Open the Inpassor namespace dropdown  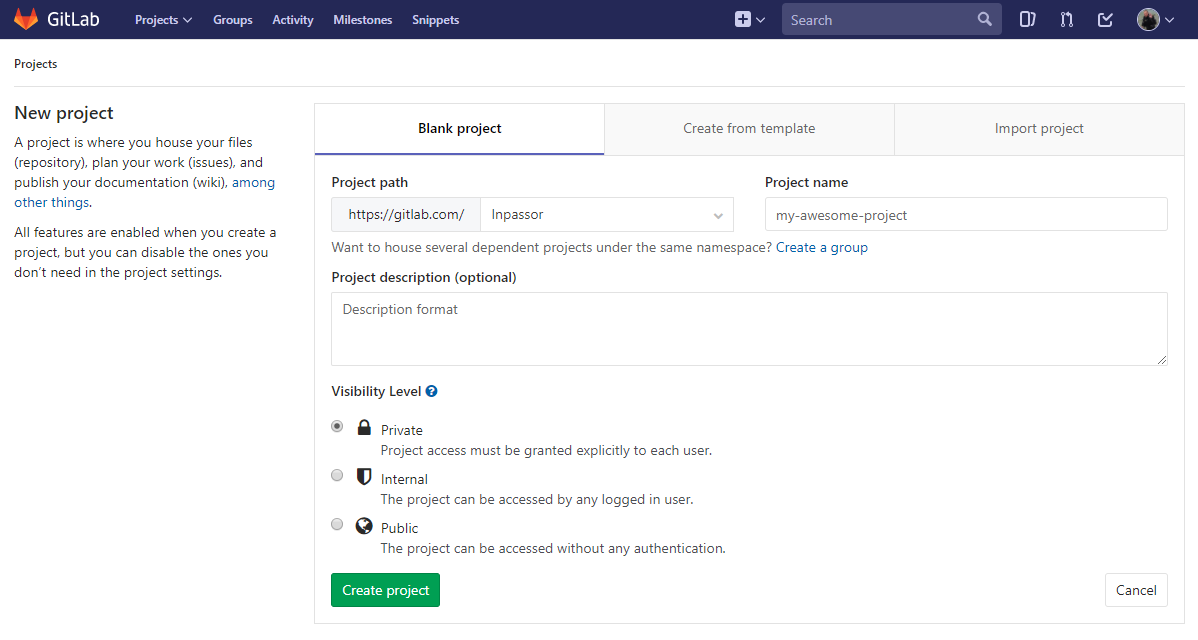coord(606,215)
